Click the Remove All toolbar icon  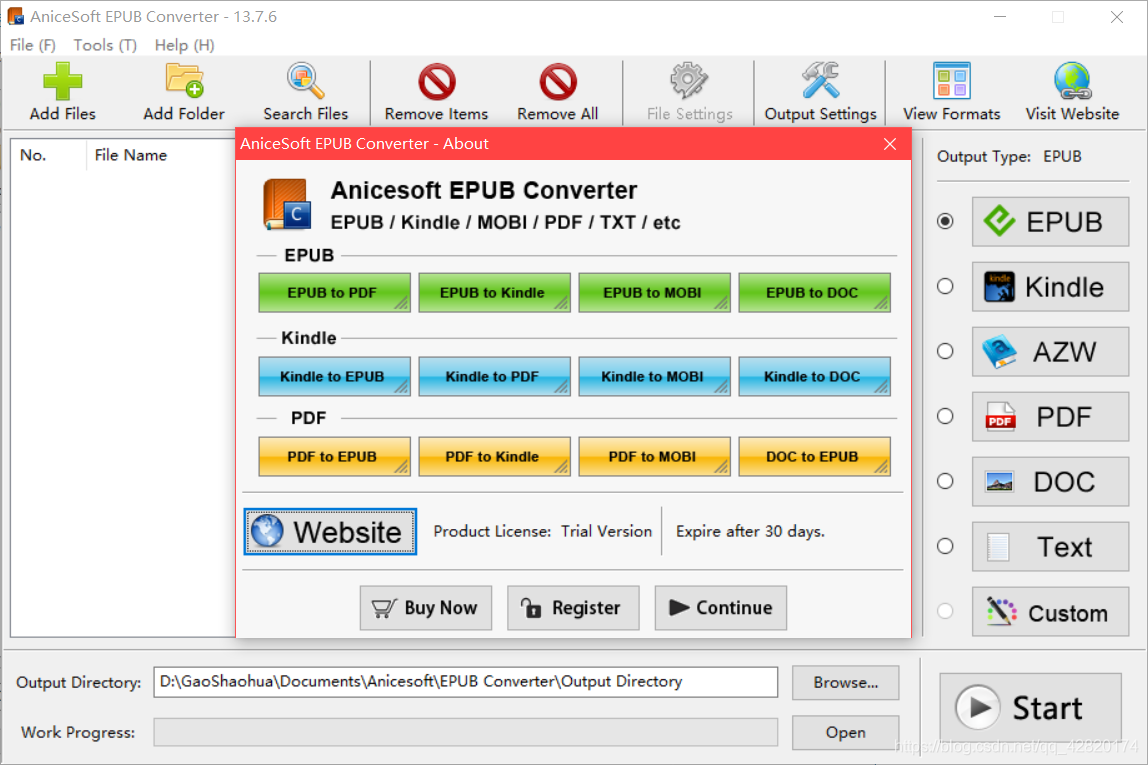[558, 81]
